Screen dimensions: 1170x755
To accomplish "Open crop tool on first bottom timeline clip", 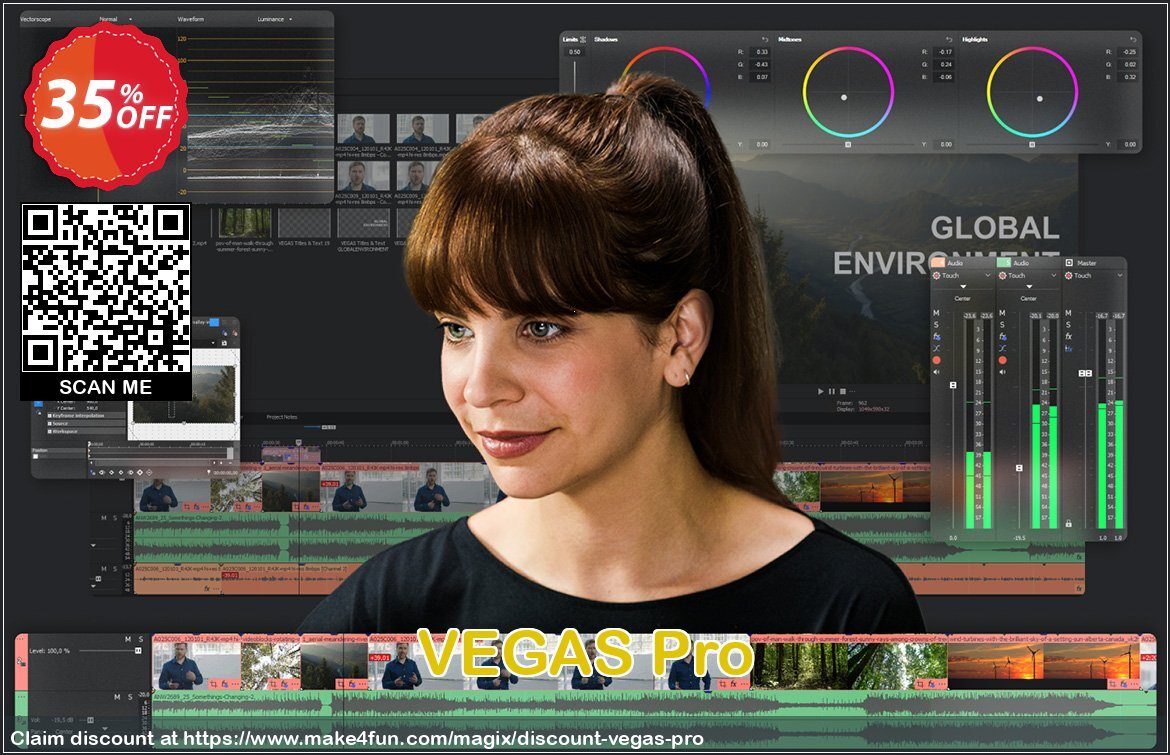I will click(214, 683).
